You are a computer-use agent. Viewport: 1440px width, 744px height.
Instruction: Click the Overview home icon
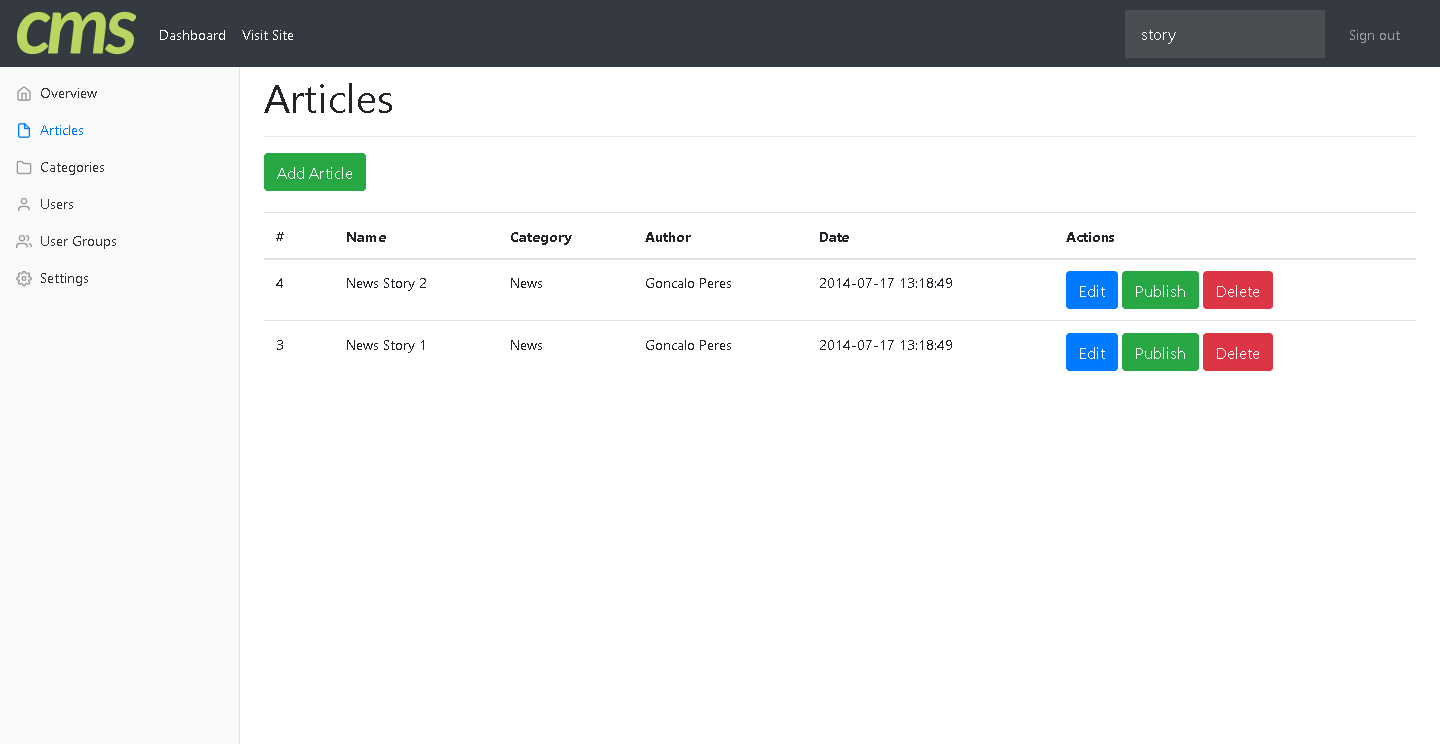(24, 94)
